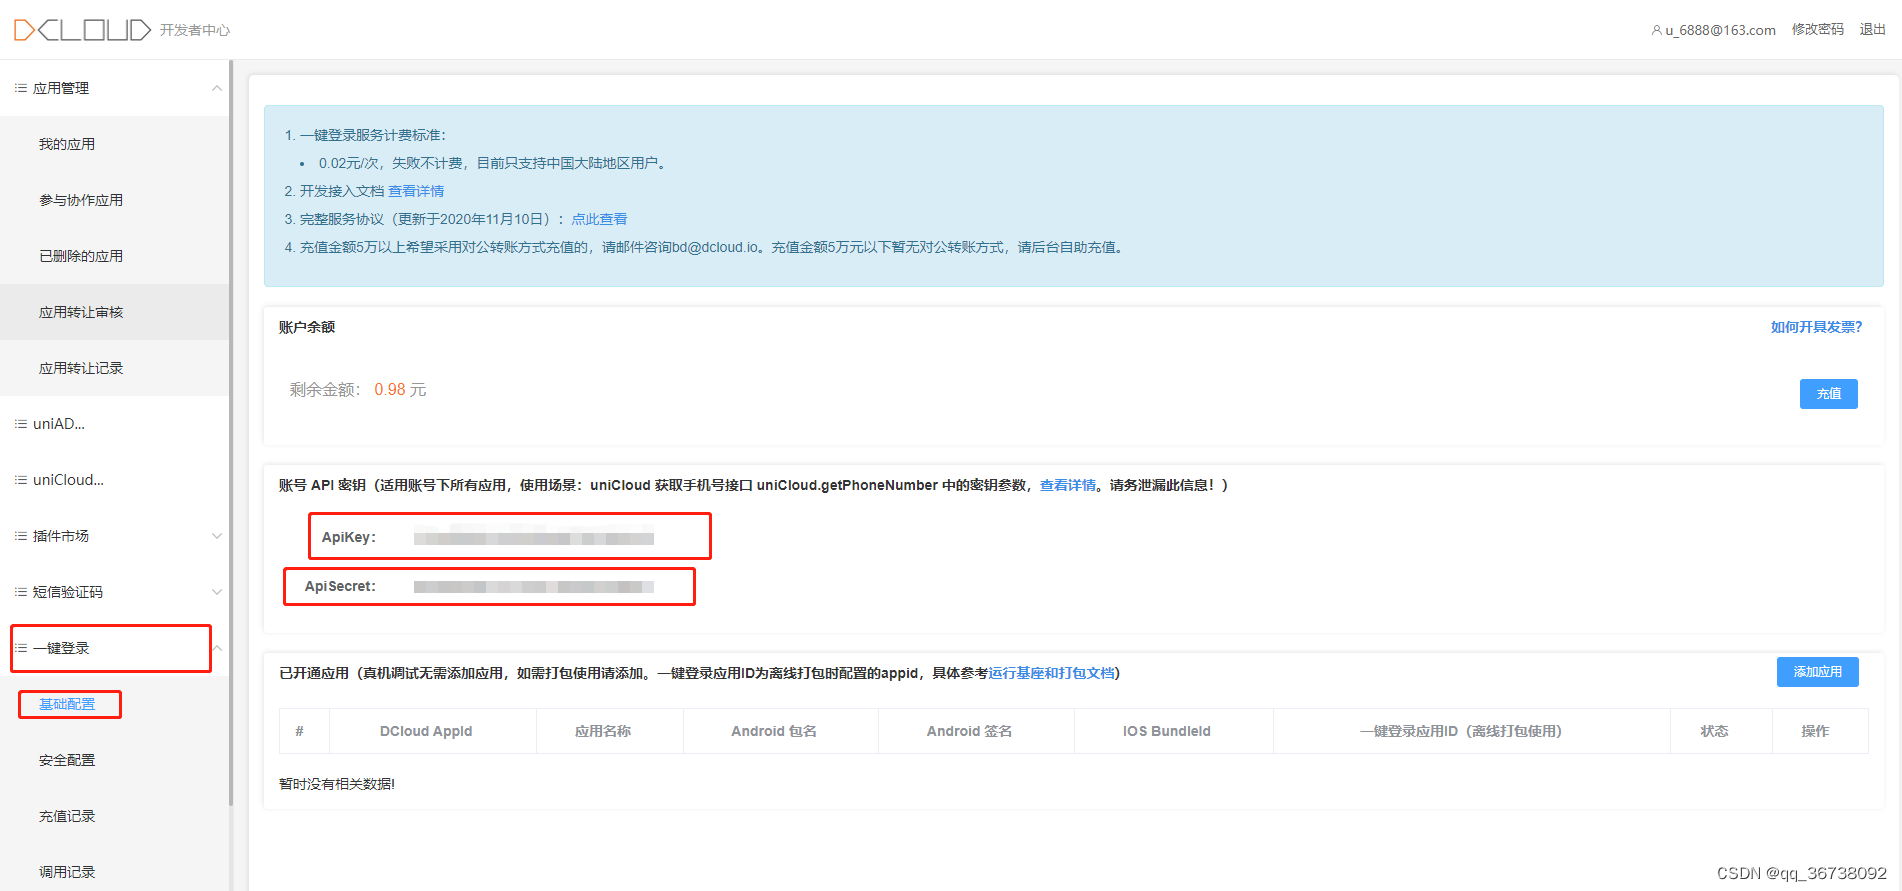Click the 添加应用 button

point(1817,672)
